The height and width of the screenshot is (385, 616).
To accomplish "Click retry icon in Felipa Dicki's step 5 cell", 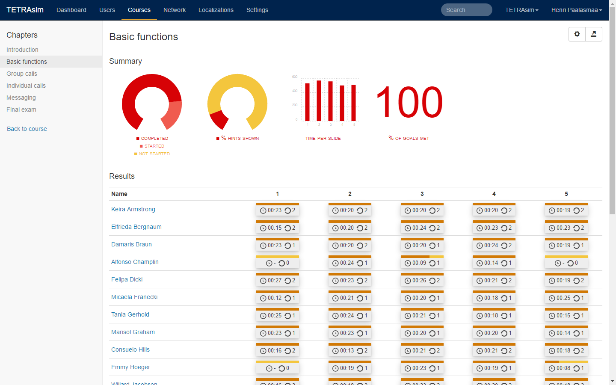I will tap(577, 281).
